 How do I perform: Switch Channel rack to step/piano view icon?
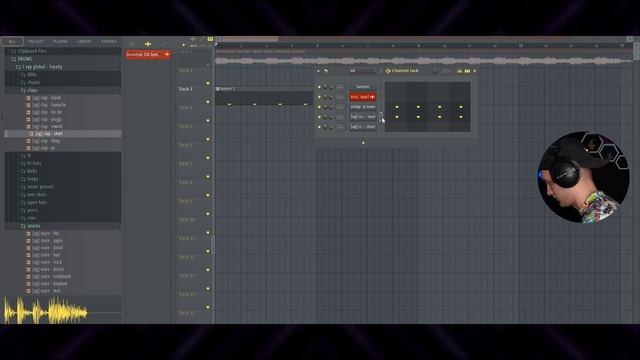pyautogui.click(x=467, y=71)
